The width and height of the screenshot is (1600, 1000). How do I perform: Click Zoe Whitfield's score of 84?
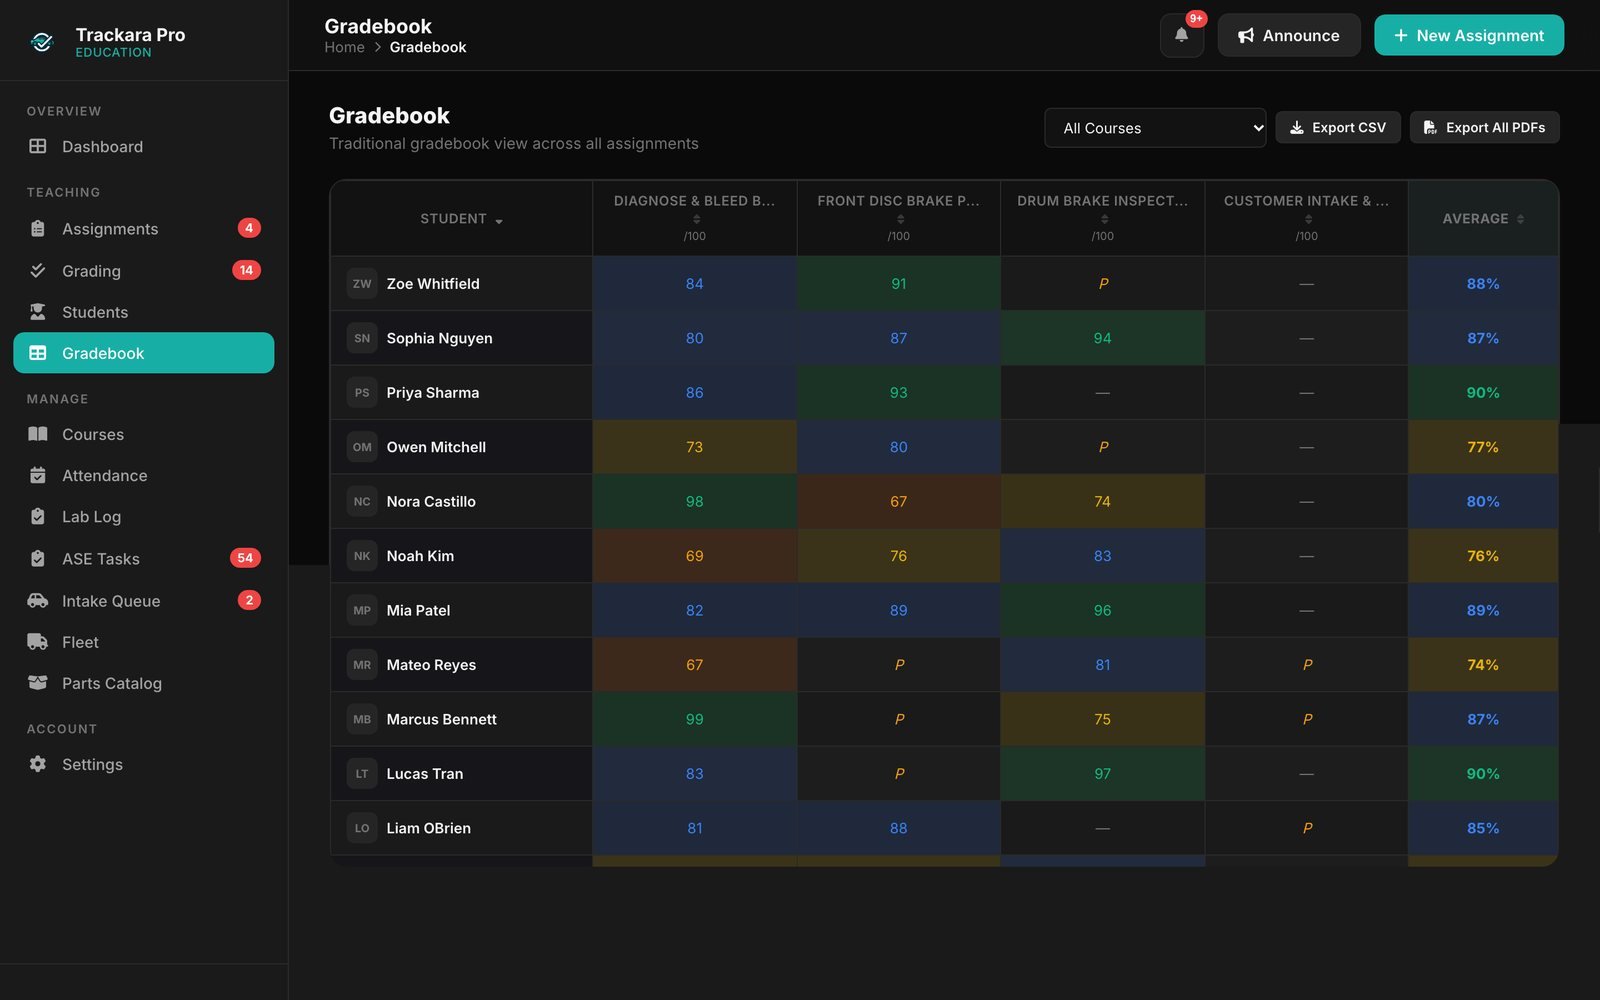pyautogui.click(x=695, y=284)
